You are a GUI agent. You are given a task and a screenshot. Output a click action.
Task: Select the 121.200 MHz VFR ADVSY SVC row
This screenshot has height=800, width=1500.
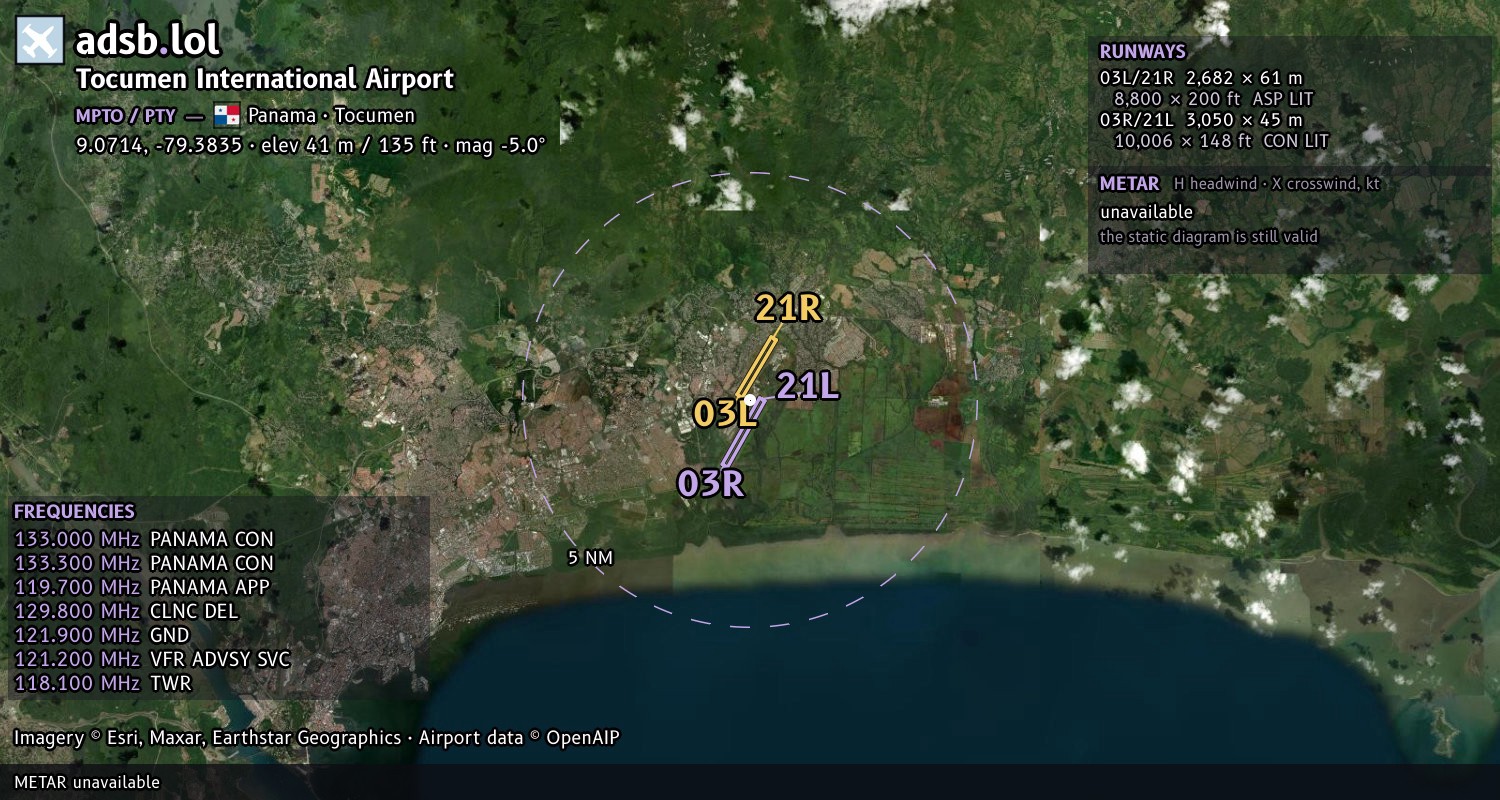coord(152,659)
